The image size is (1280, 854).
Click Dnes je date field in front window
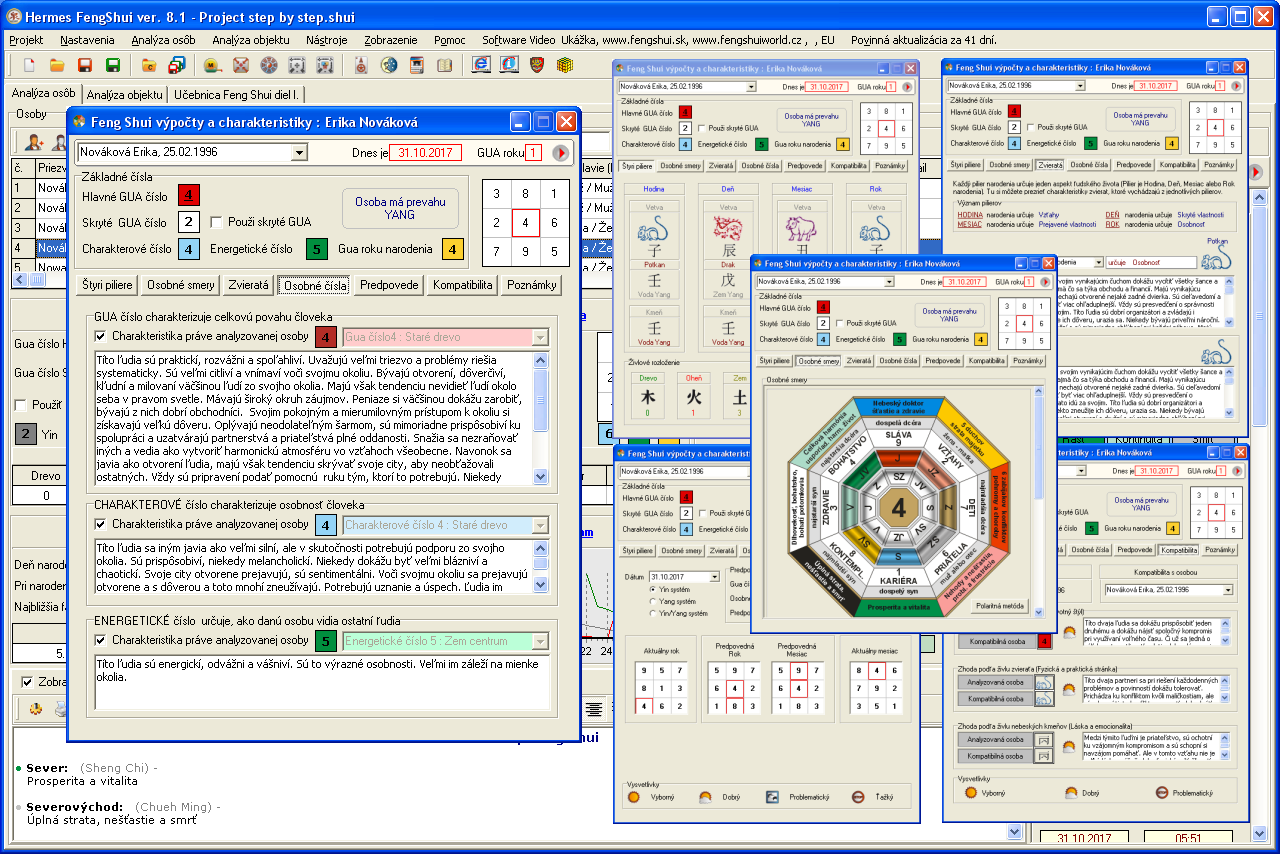[x=424, y=153]
